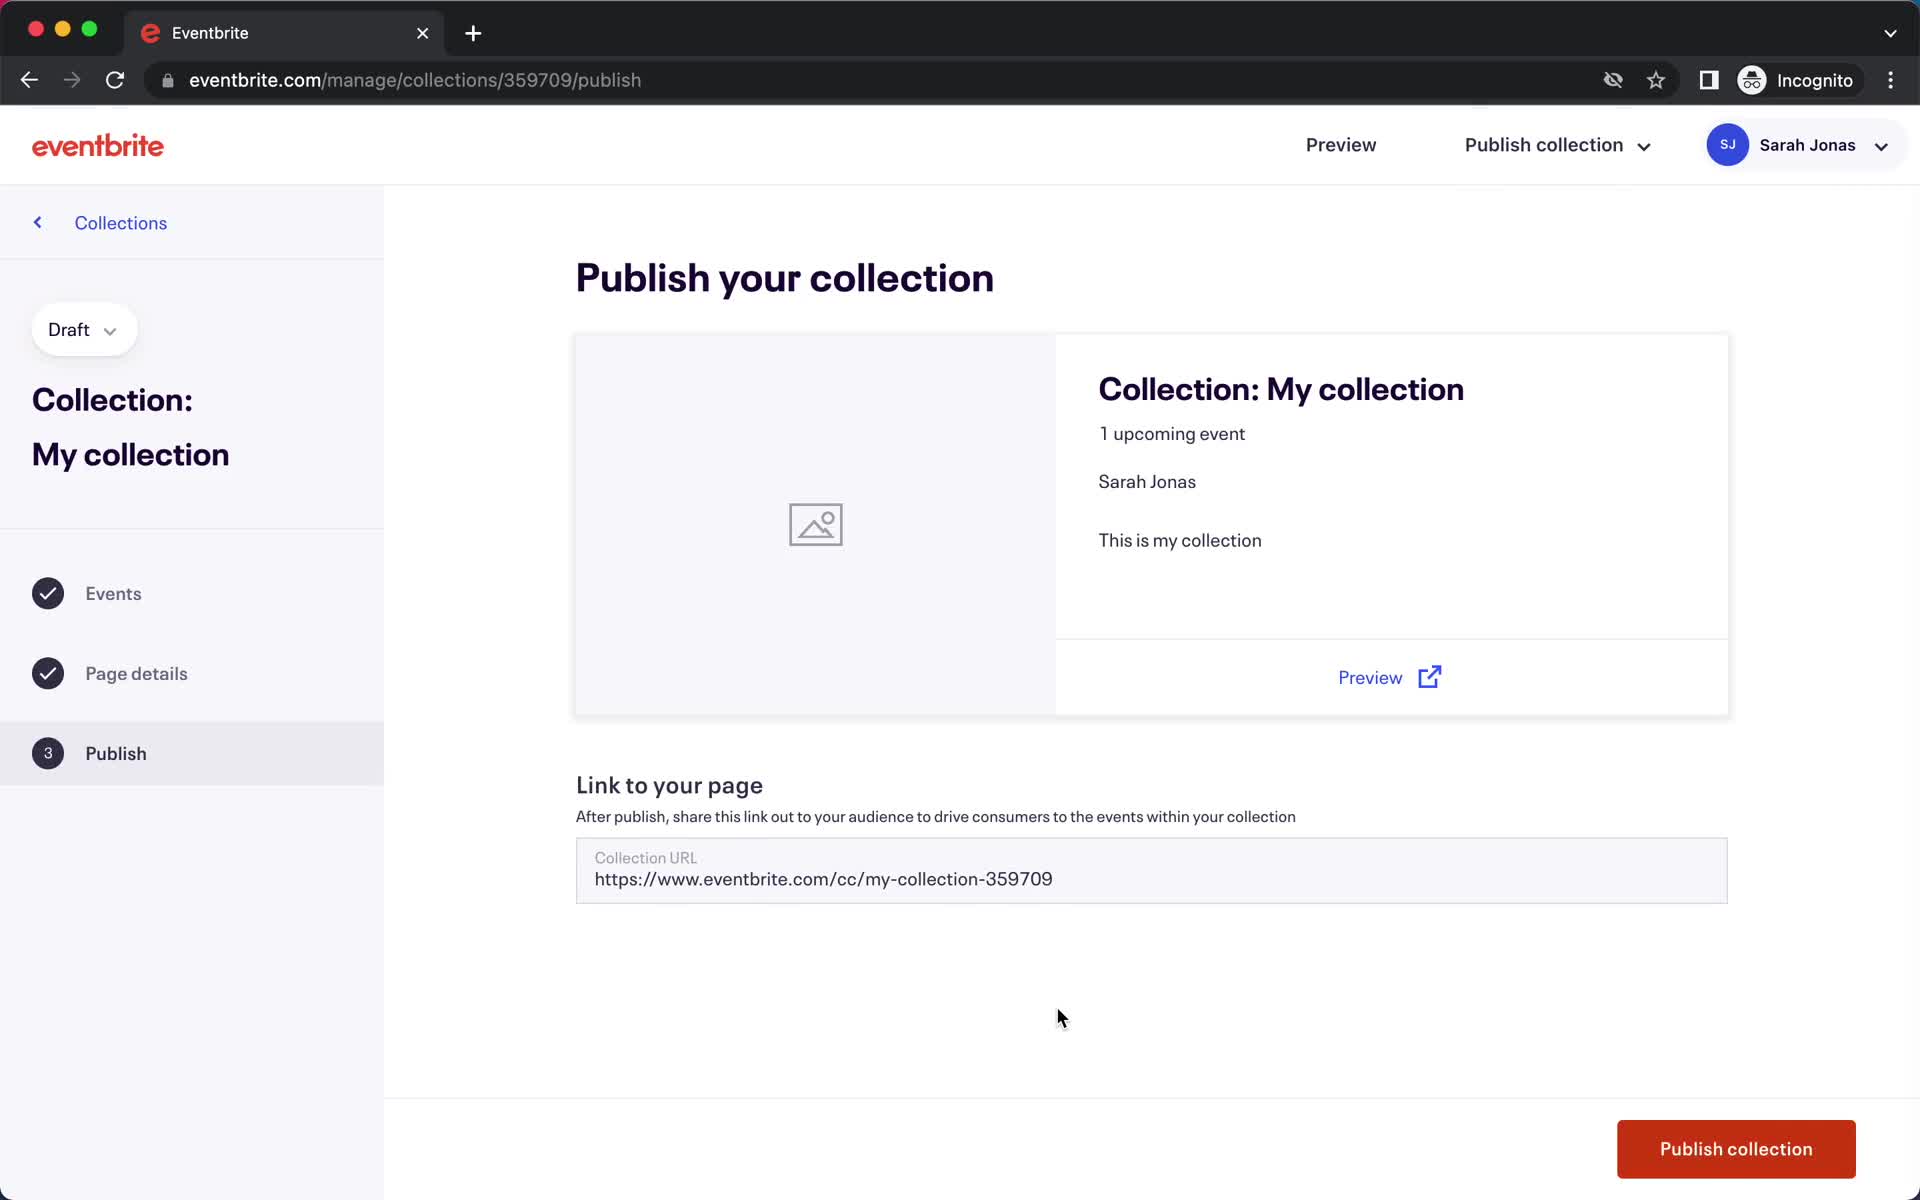
Task: Click the Eventbrite logo icon
Action: (x=97, y=144)
